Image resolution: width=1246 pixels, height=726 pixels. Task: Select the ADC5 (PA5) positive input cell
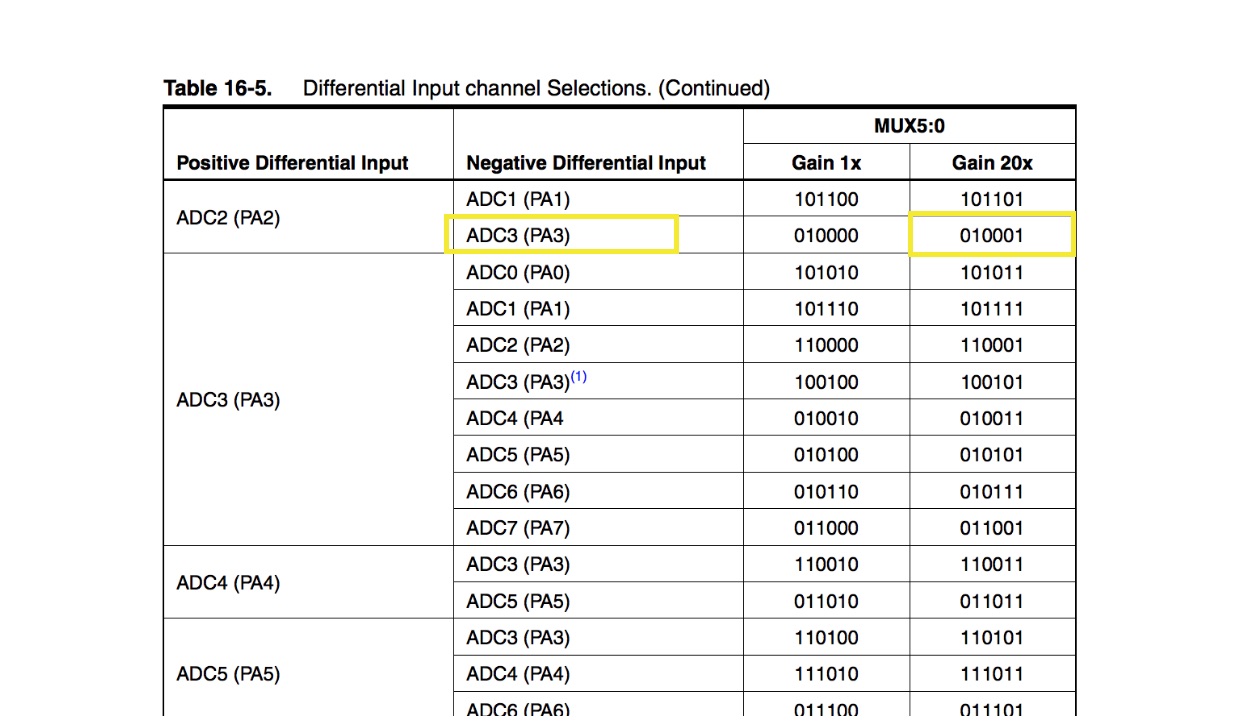point(228,674)
